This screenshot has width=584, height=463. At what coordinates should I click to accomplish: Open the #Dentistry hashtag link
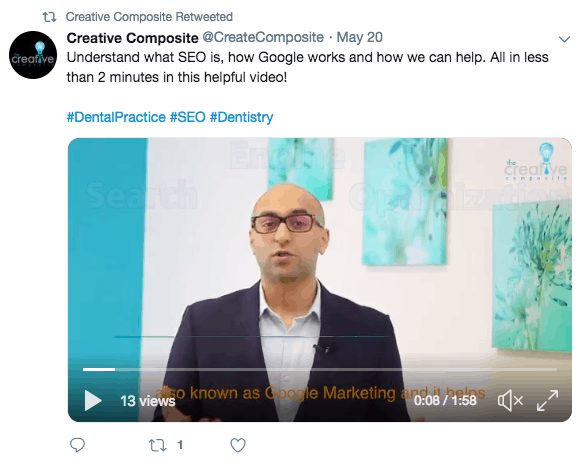(241, 117)
